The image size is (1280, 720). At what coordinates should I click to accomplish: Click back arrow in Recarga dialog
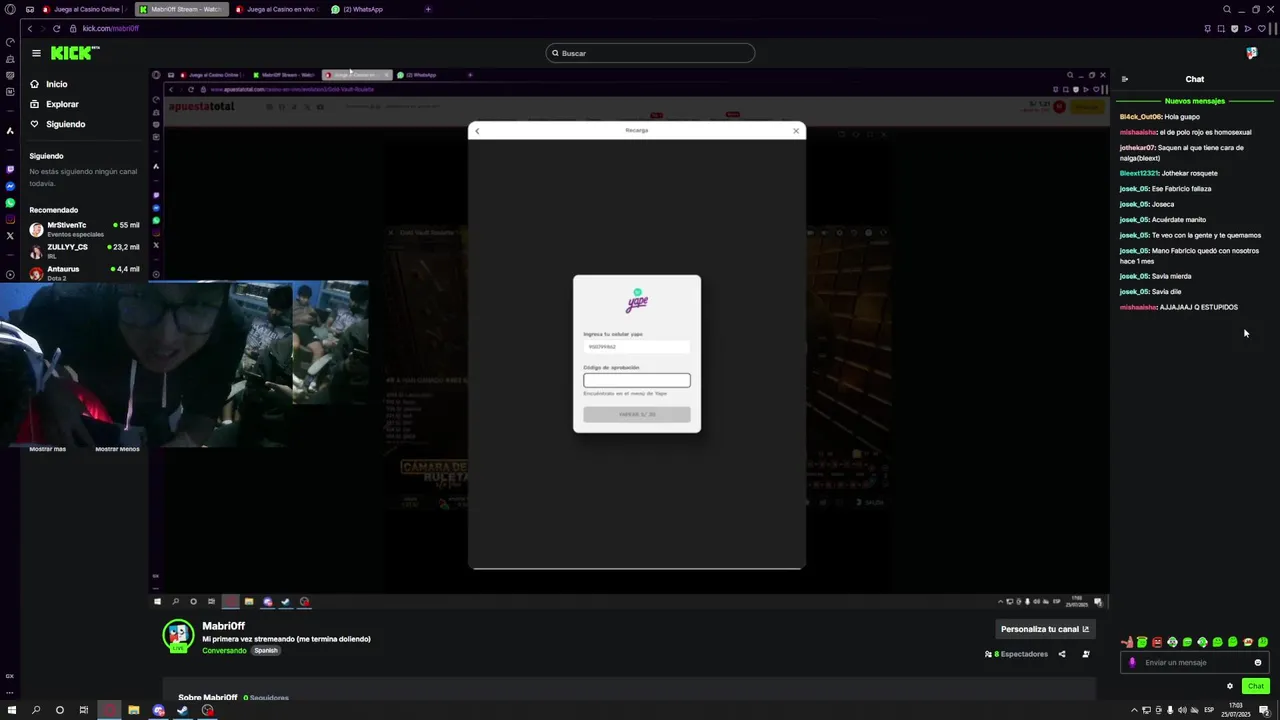point(477,130)
